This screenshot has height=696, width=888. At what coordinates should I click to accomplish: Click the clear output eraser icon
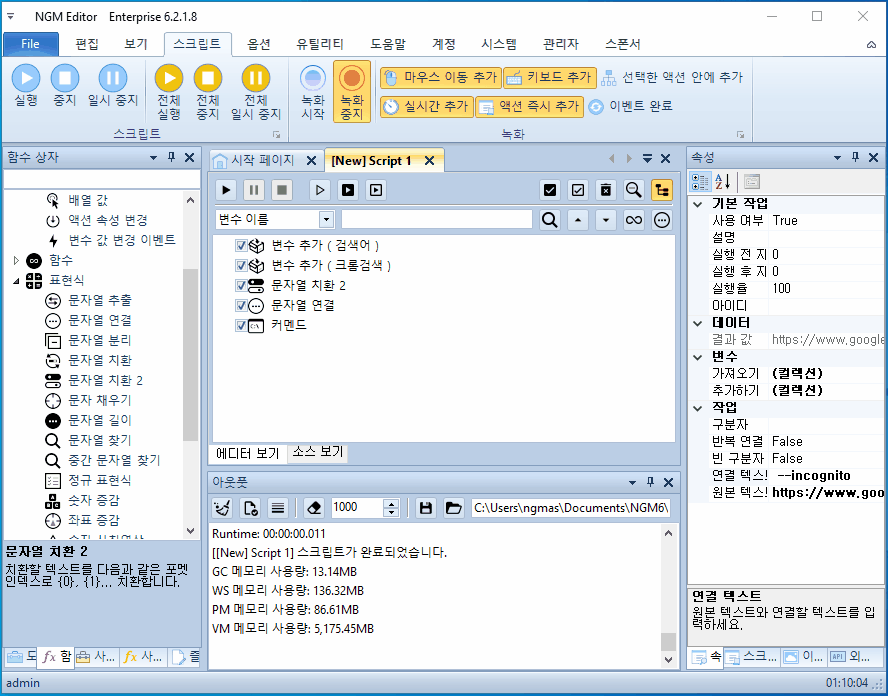(x=314, y=508)
